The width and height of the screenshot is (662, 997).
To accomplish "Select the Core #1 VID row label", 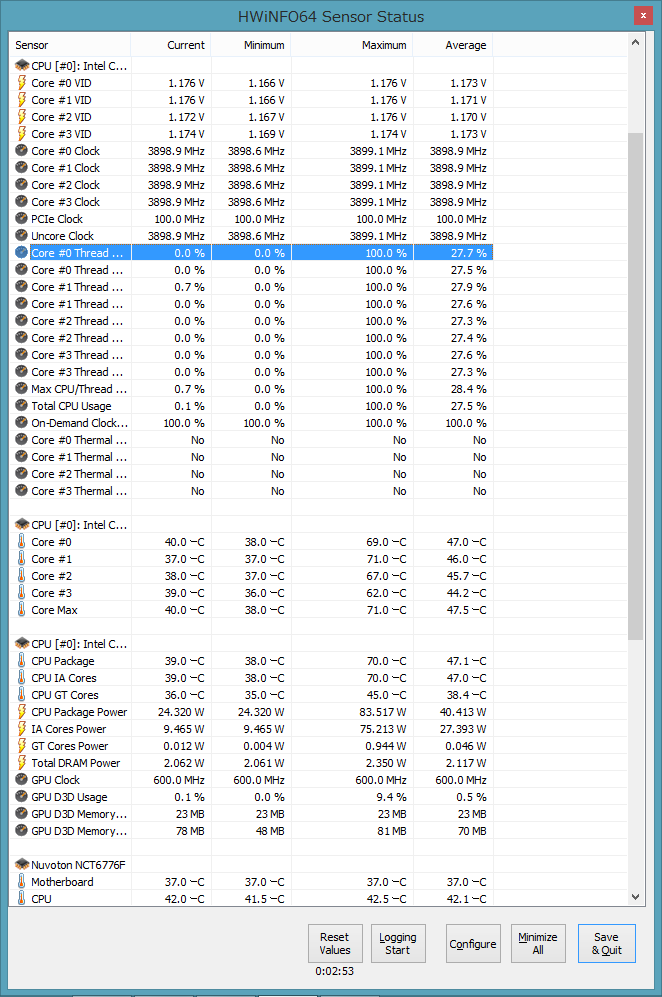I will coord(61,100).
